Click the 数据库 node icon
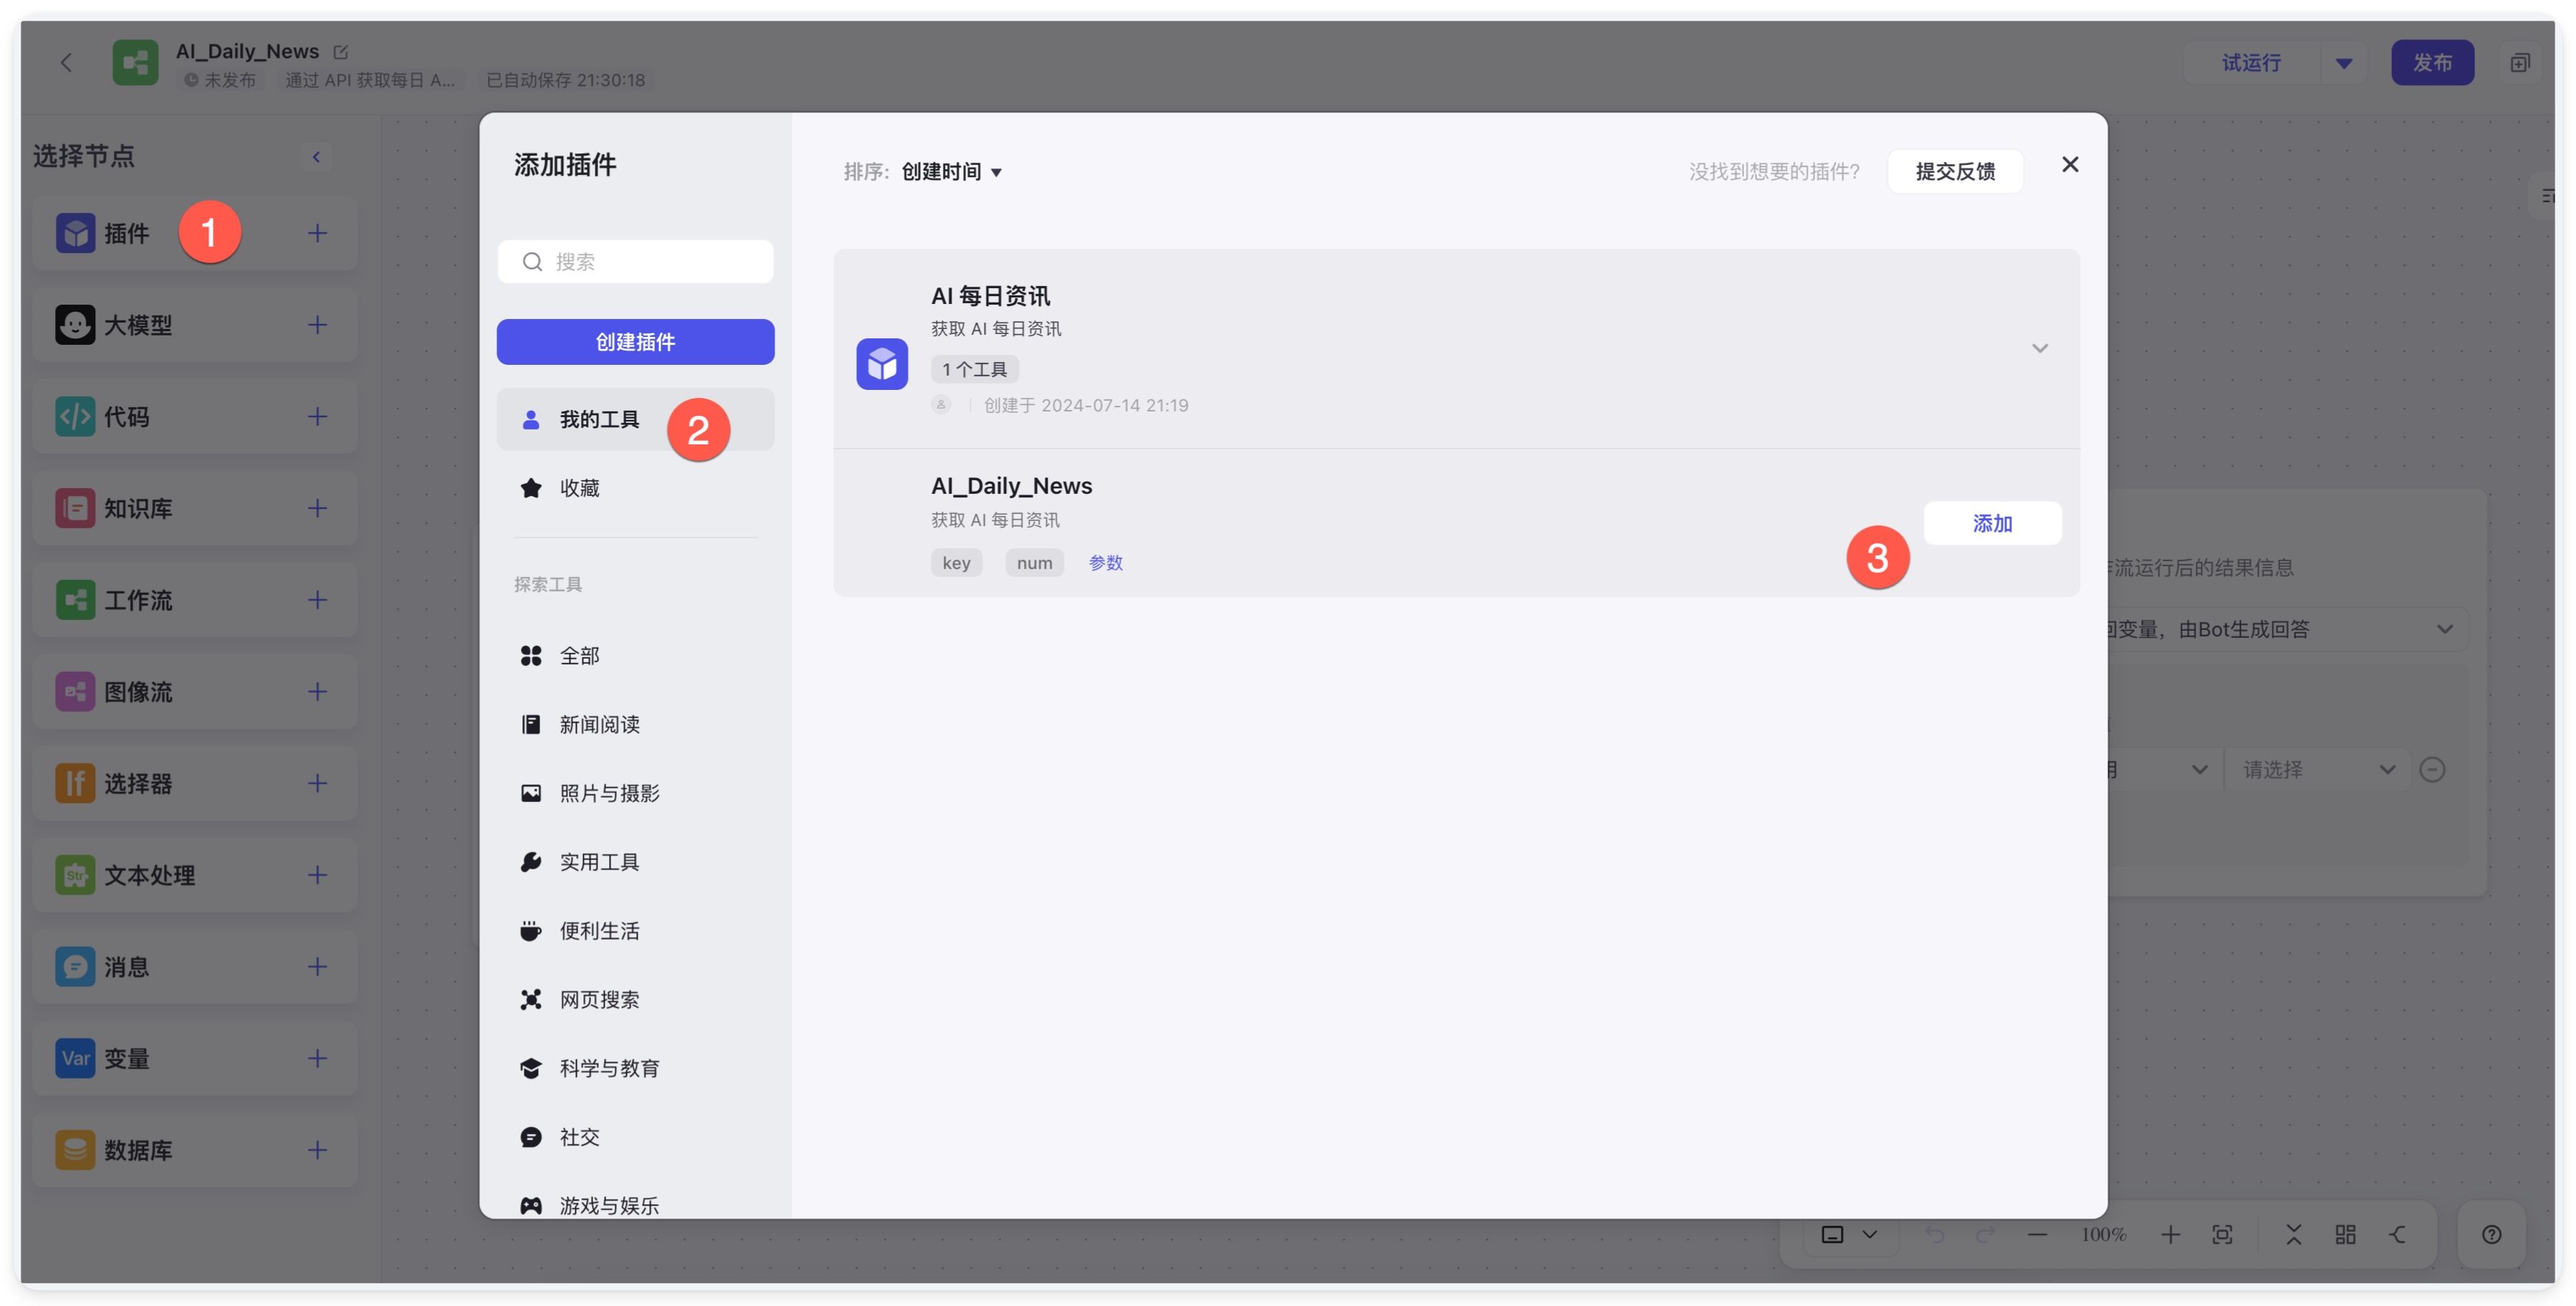This screenshot has width=2576, height=1306. [75, 1150]
